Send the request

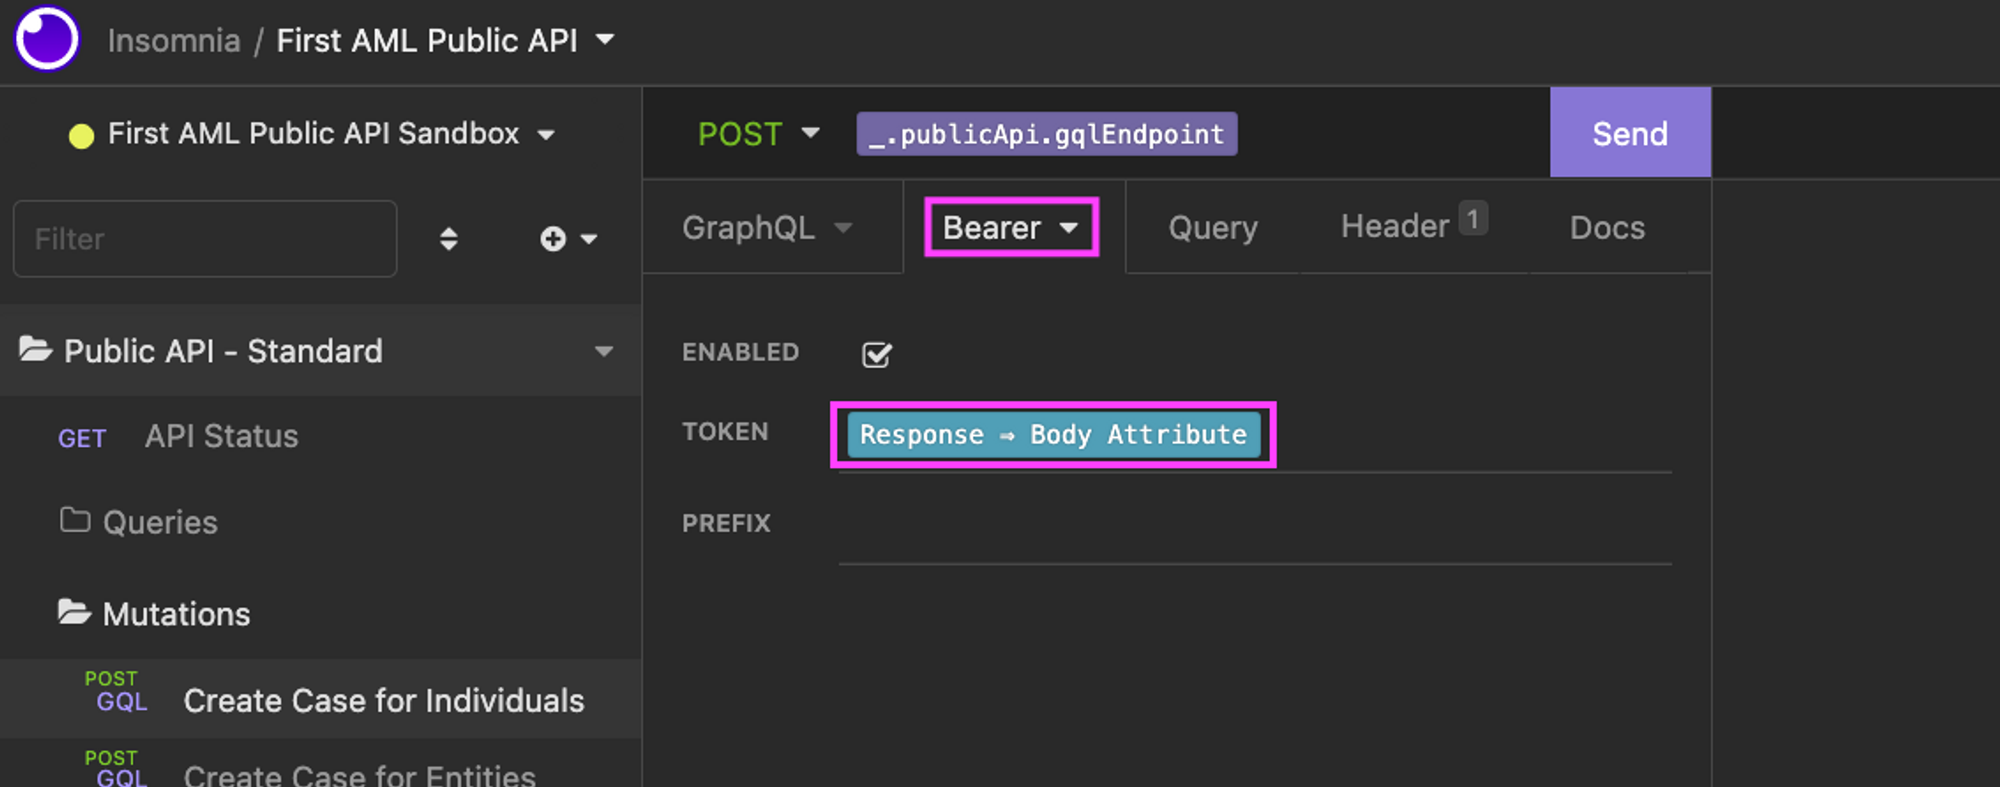coord(1630,133)
